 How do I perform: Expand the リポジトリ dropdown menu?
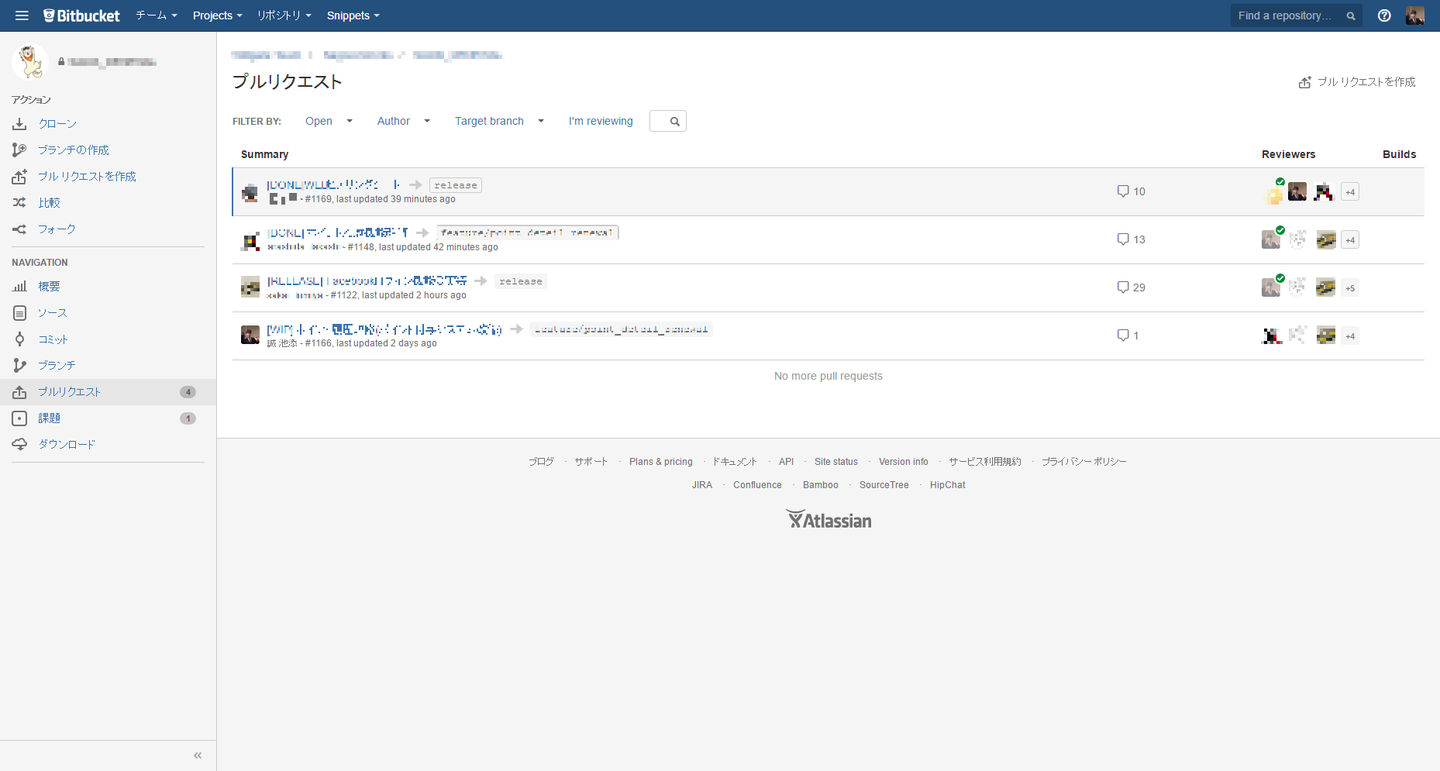[x=284, y=16]
